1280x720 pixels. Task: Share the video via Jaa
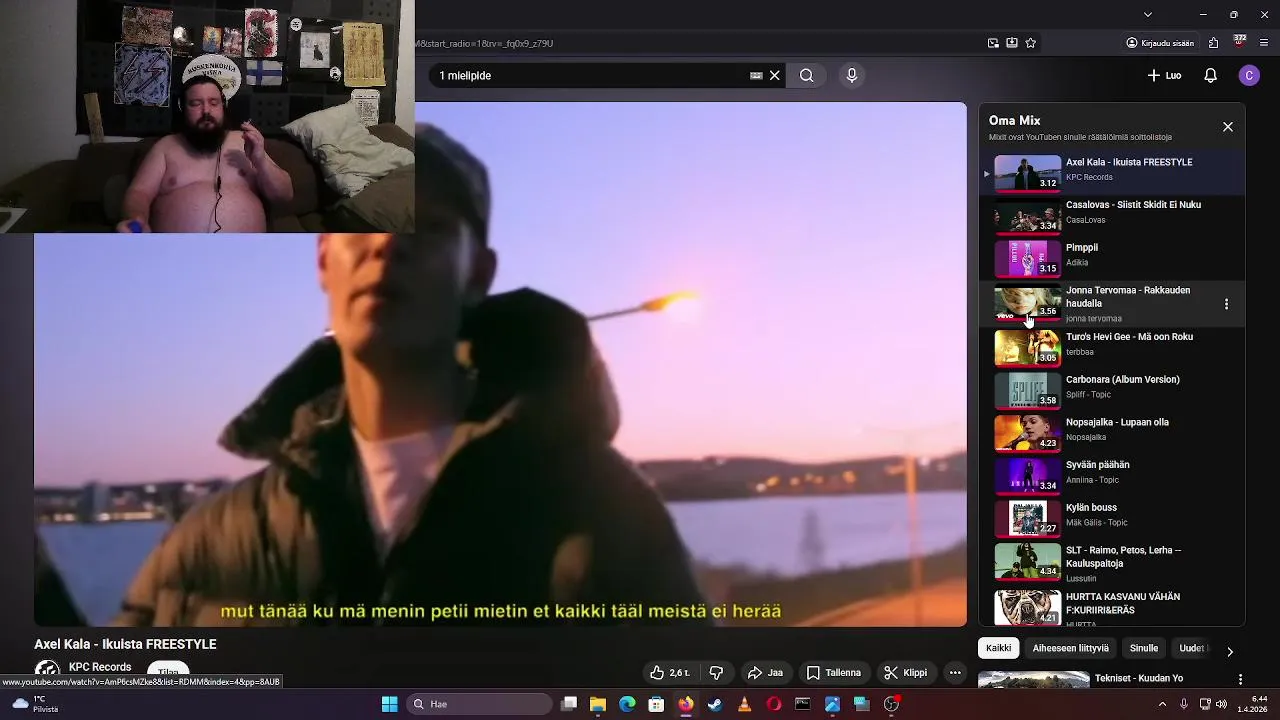tap(765, 673)
